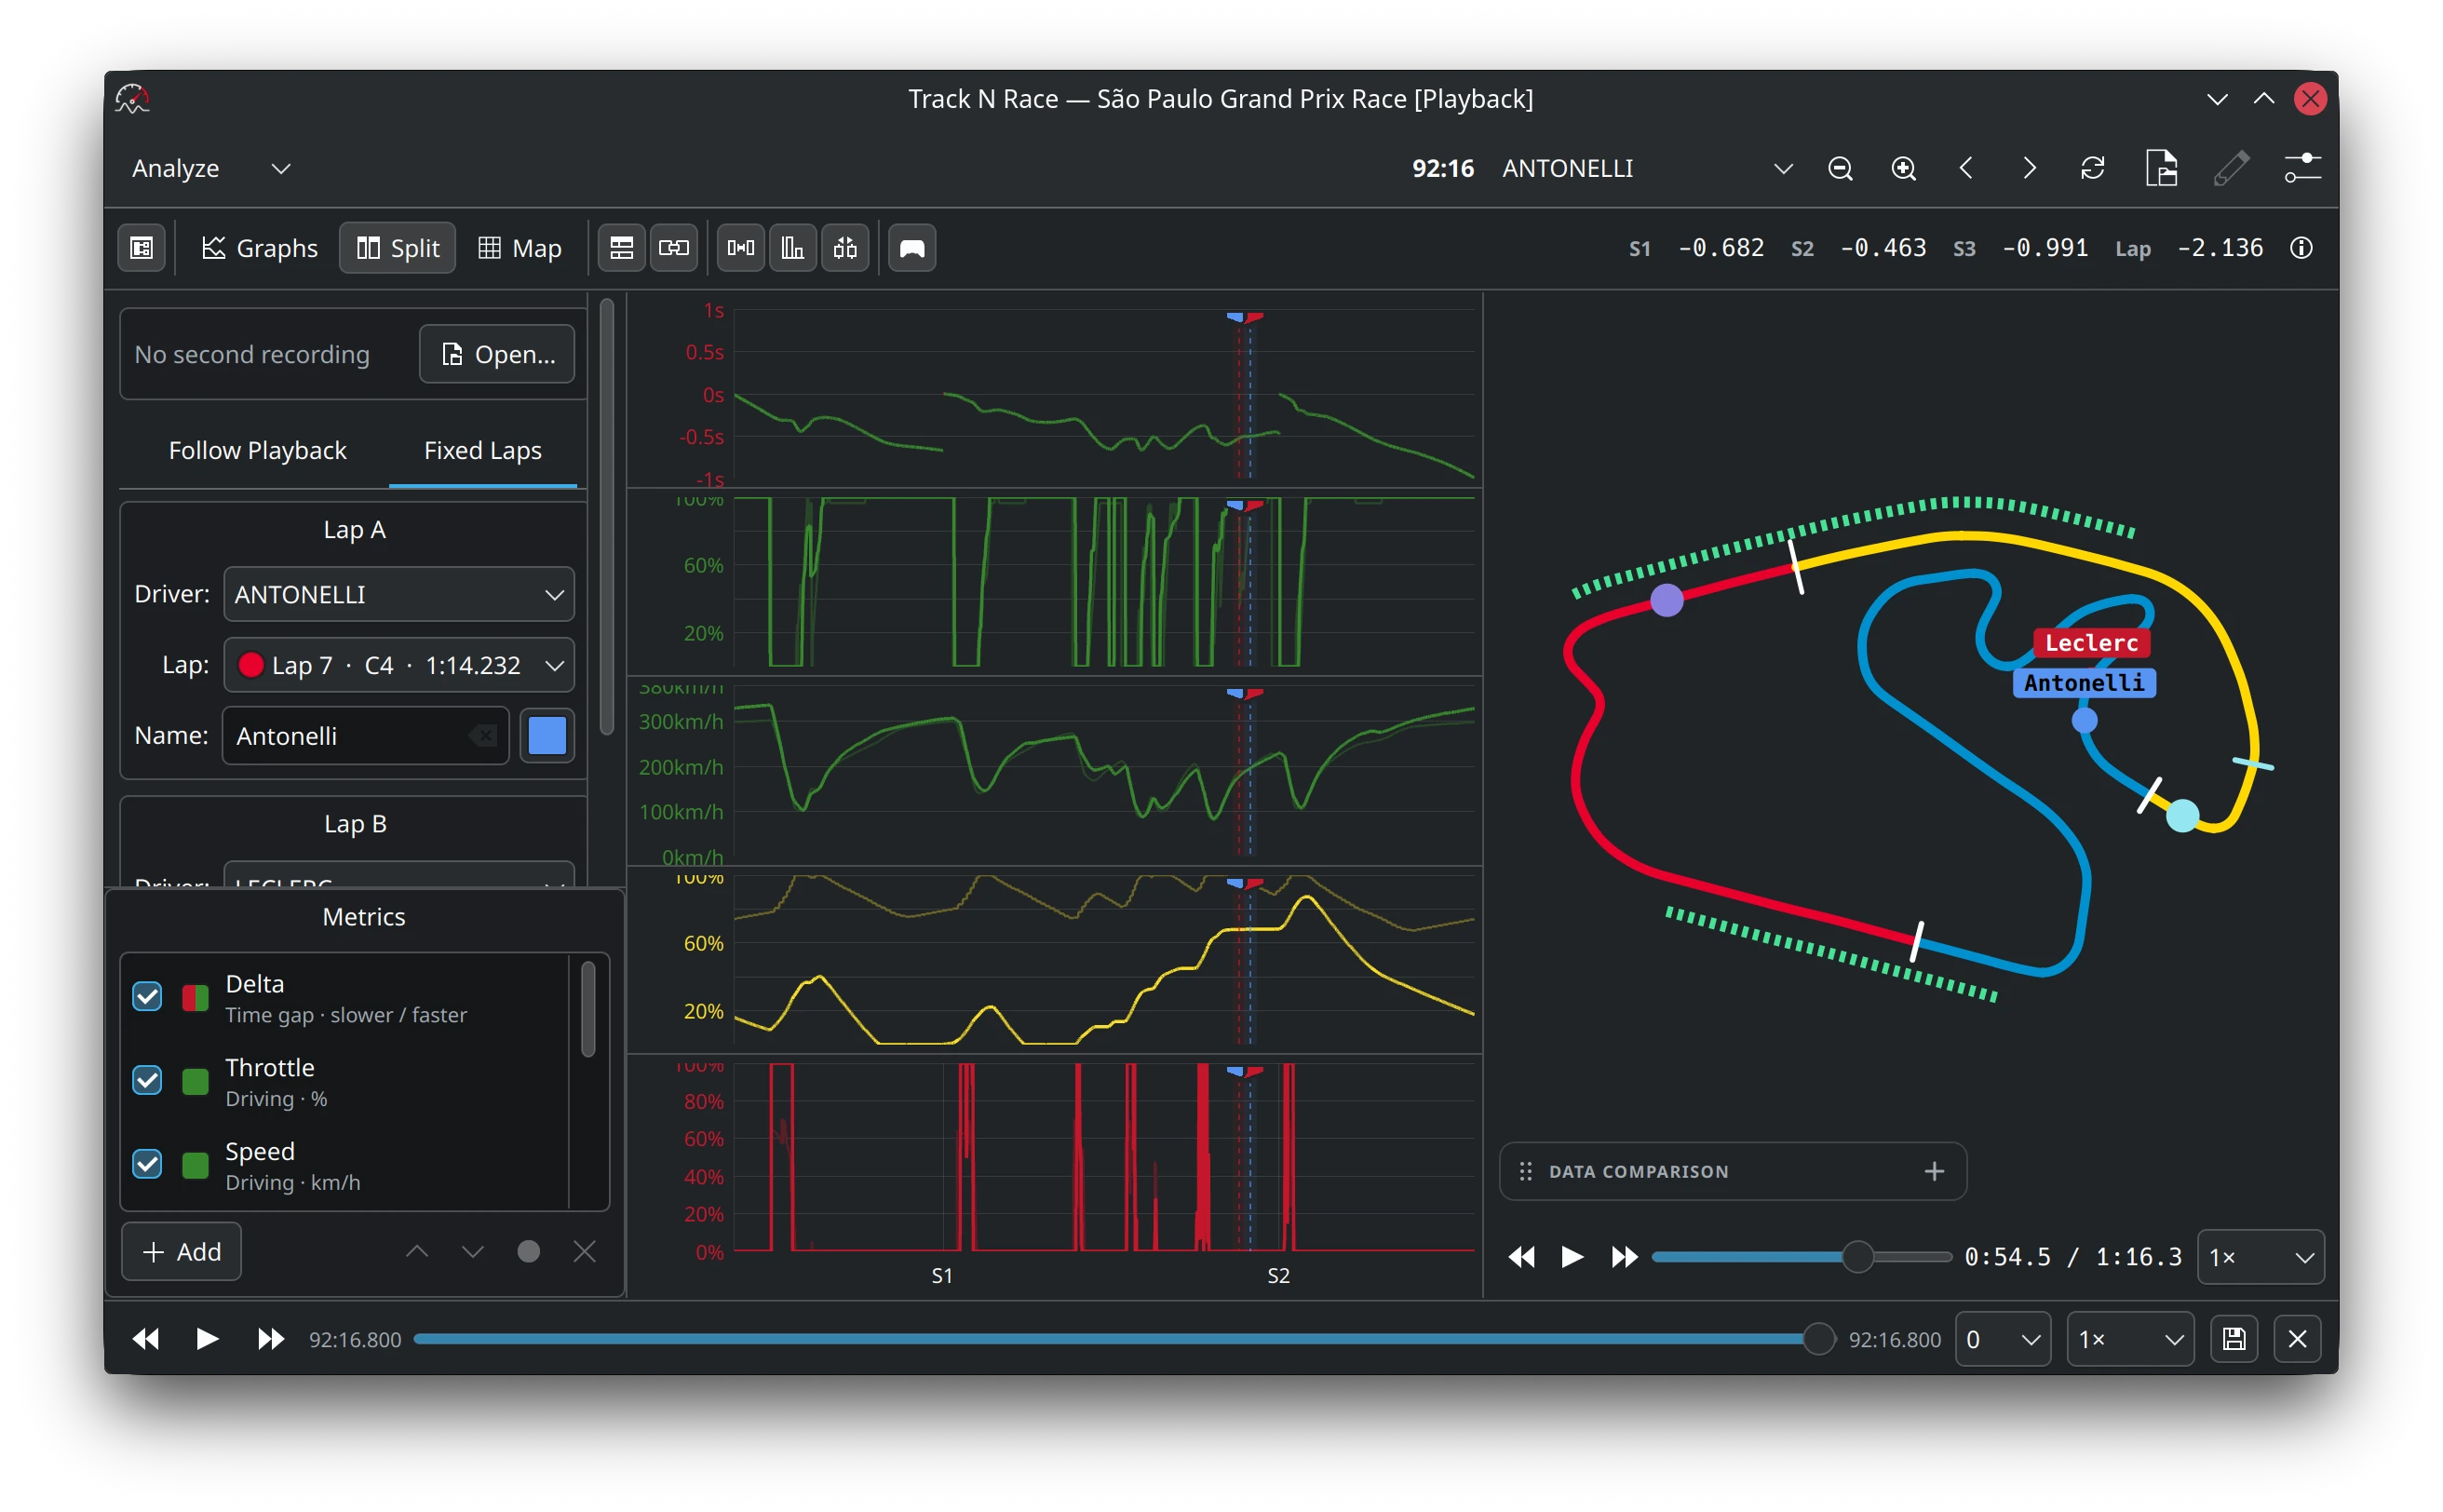
Task: Click the main 92:16.800 timeline slider
Action: click(x=1125, y=1339)
